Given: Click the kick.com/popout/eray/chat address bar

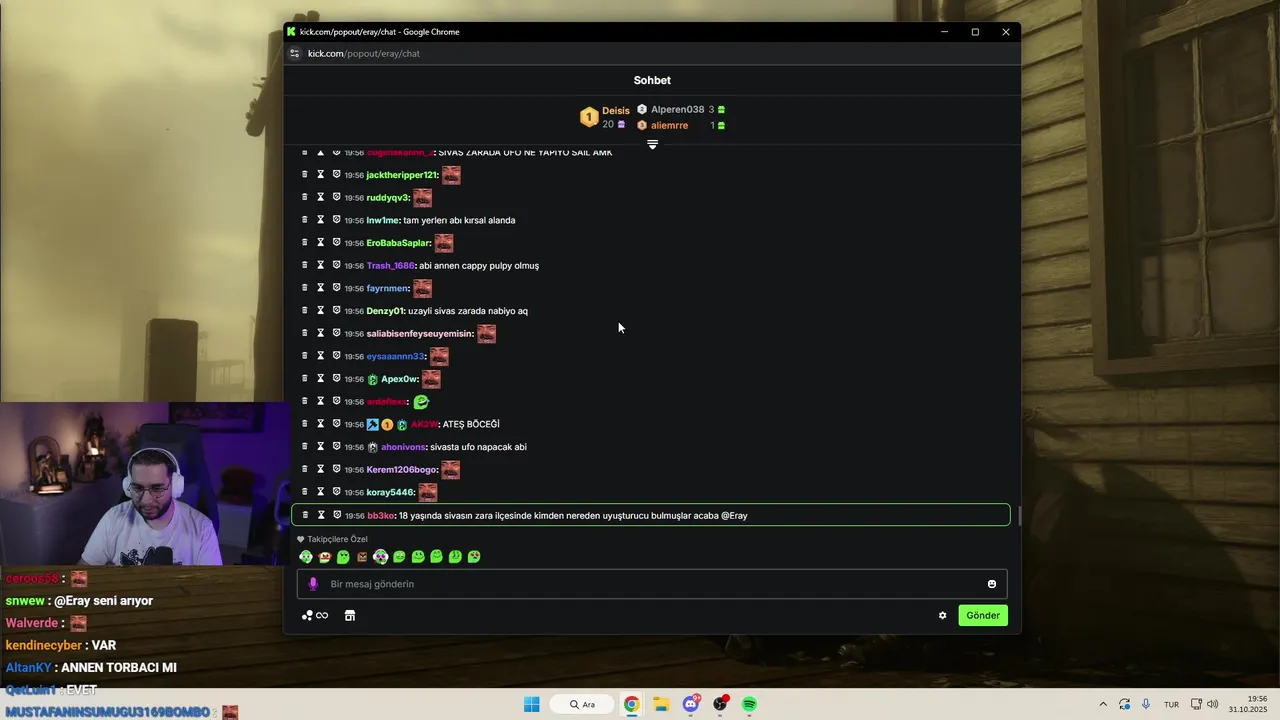Looking at the screenshot, I should [x=364, y=53].
